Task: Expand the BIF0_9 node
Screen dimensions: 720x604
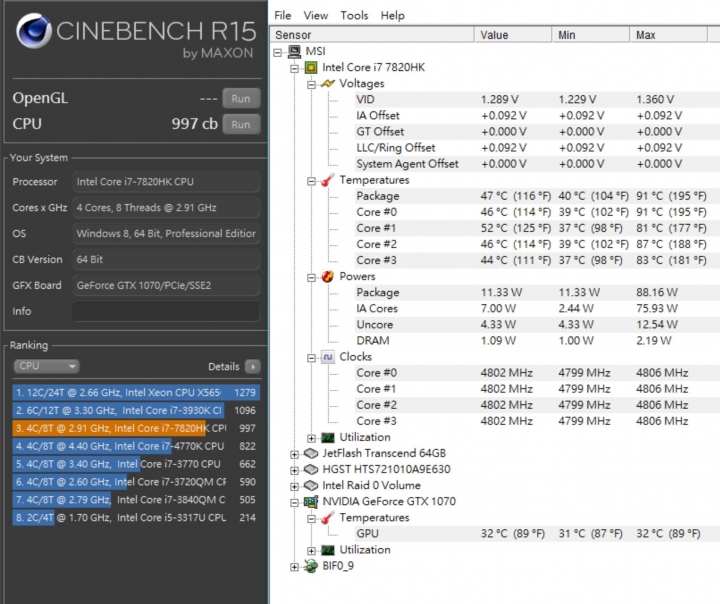Action: coord(294,567)
